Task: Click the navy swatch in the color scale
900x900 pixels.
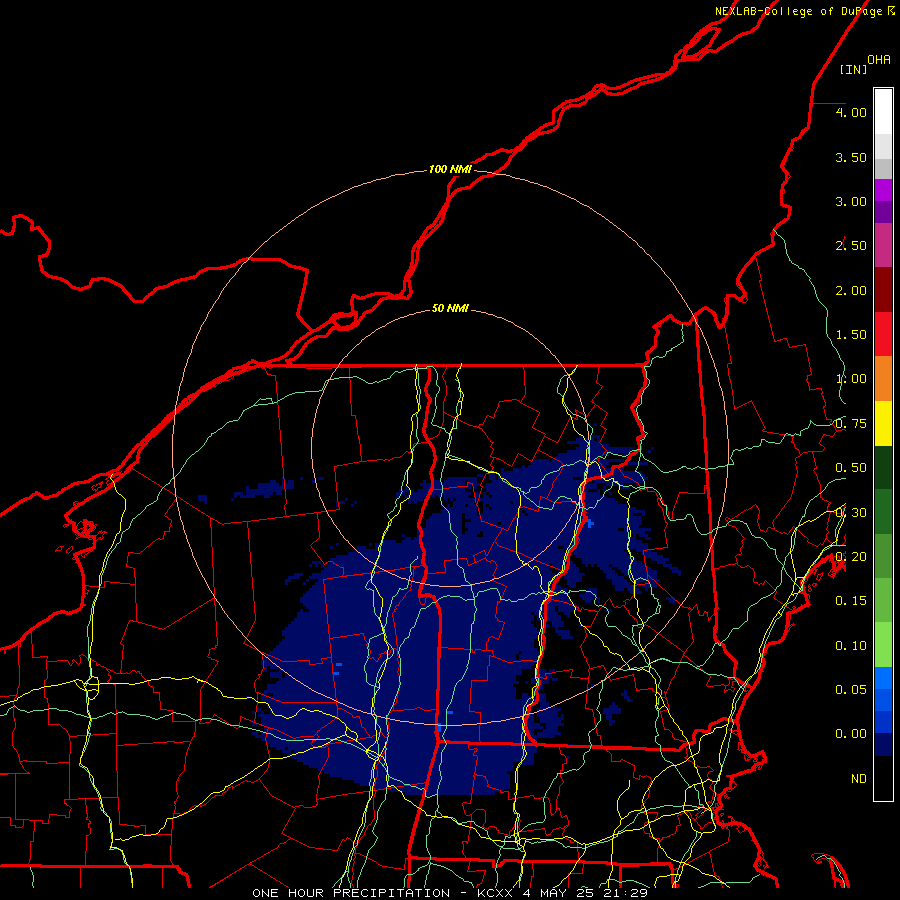Action: [883, 744]
